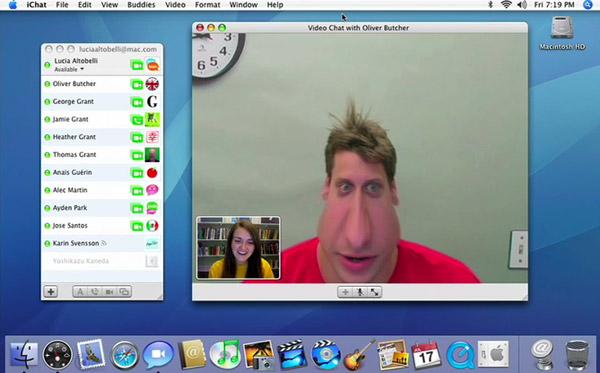Open Dashboard from the Dock

click(x=57, y=355)
